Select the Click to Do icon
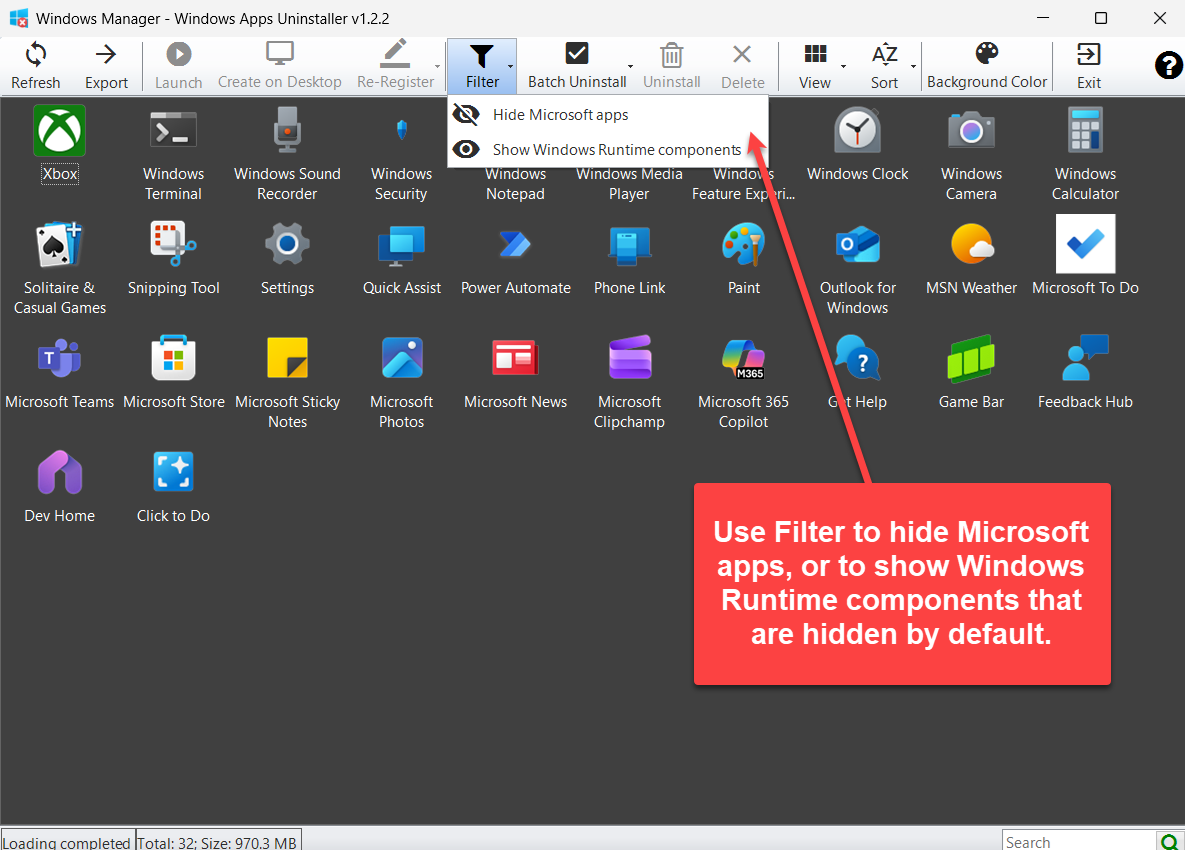Image resolution: width=1185 pixels, height=850 pixels. click(x=173, y=471)
